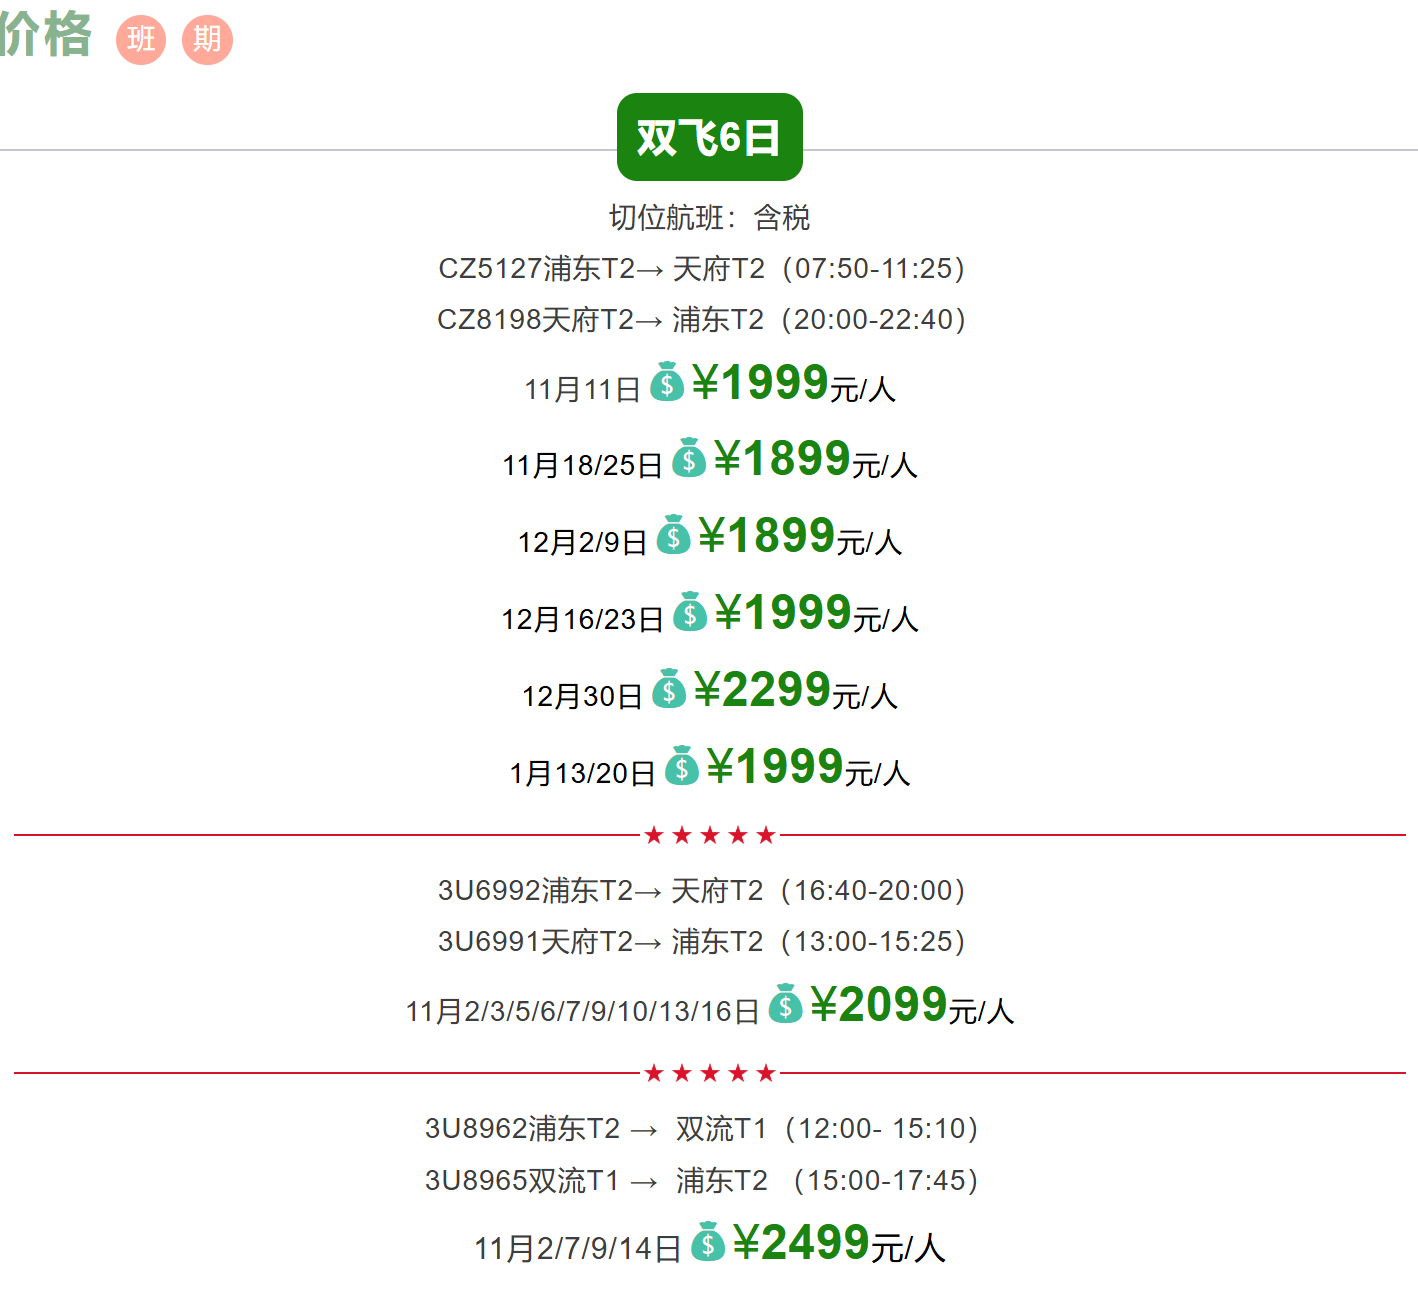The height and width of the screenshot is (1298, 1418).
Task: Click money bag icon beside 12月30日
Action: 669,689
